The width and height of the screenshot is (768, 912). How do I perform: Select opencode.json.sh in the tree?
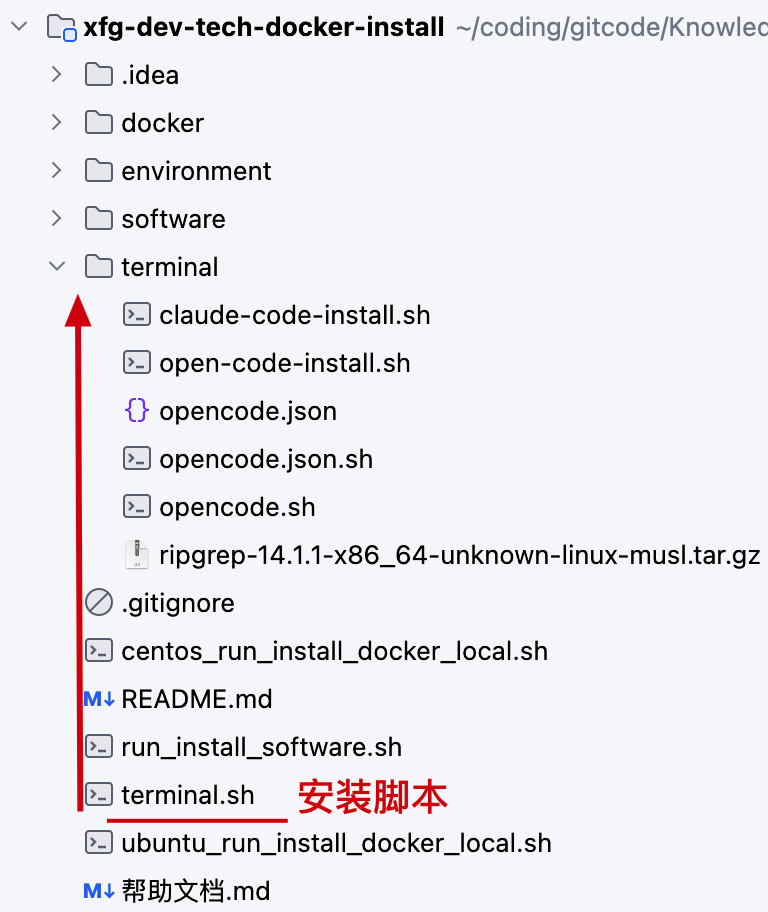tap(266, 459)
